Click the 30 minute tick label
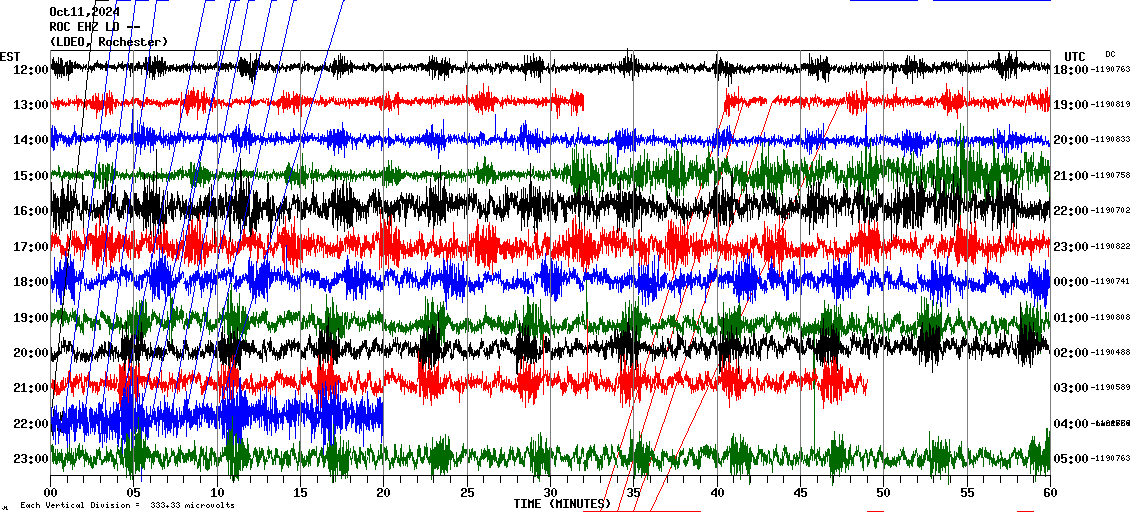 [550, 493]
